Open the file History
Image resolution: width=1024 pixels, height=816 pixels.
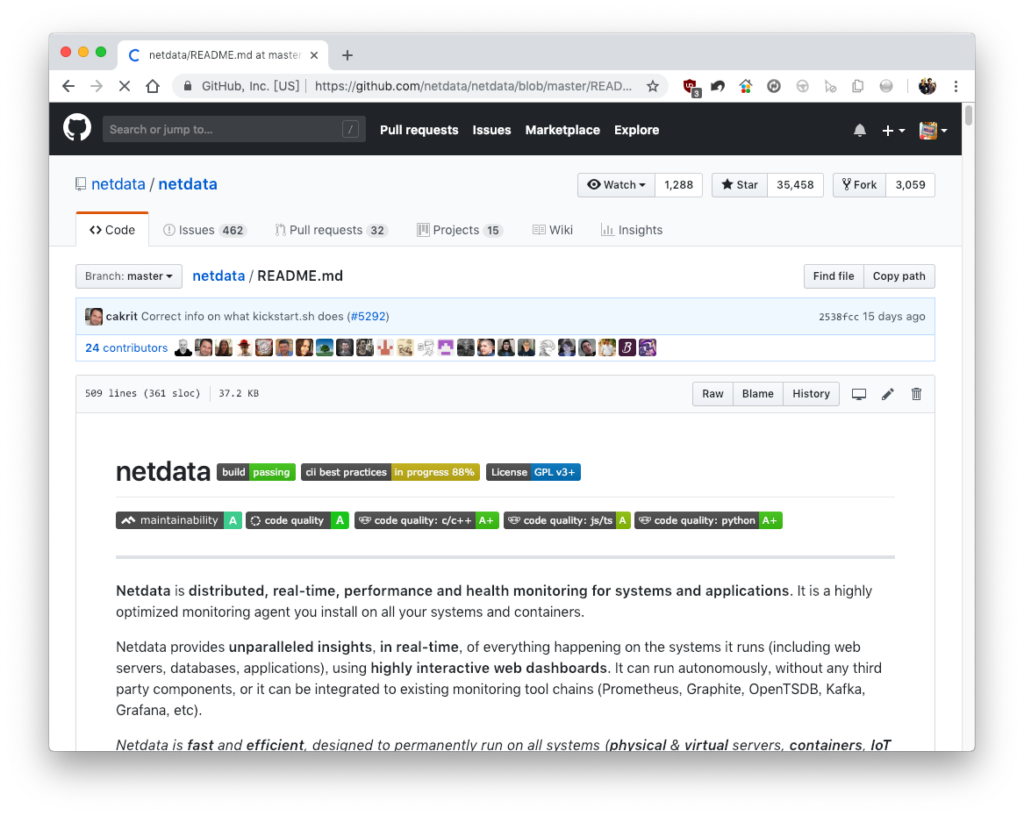[x=811, y=394]
